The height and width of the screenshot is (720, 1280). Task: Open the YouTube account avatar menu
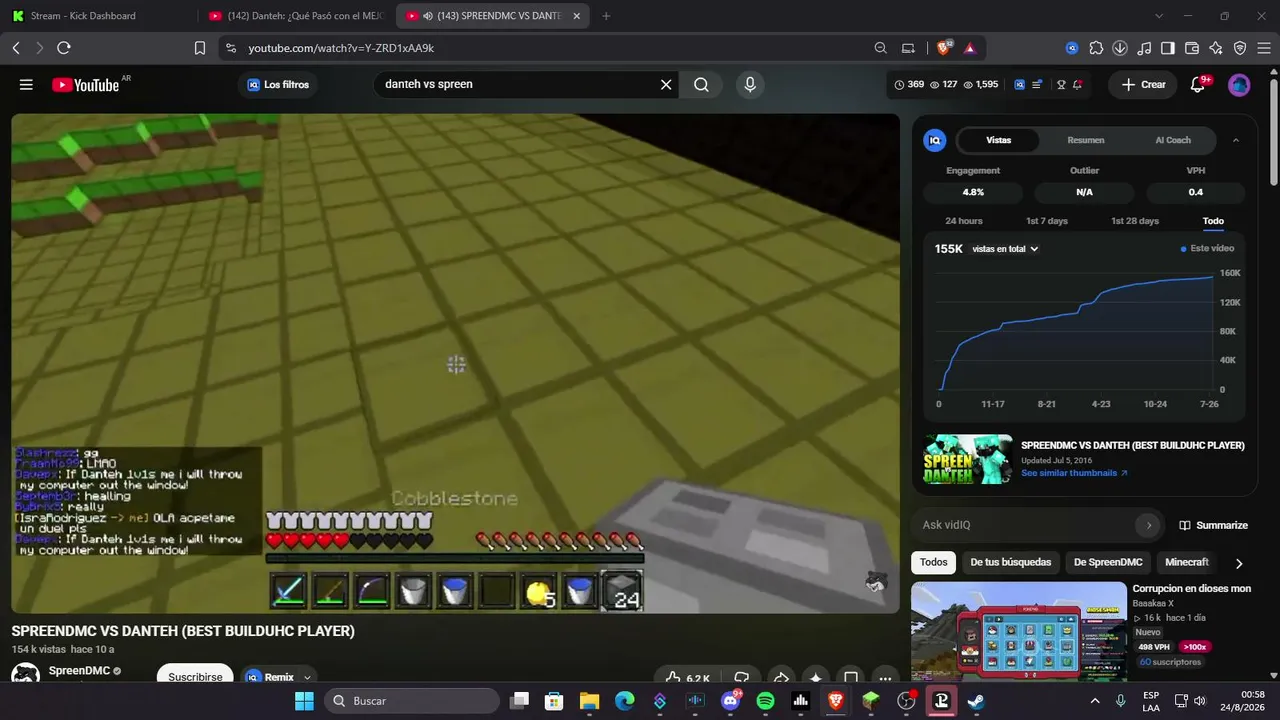point(1239,85)
